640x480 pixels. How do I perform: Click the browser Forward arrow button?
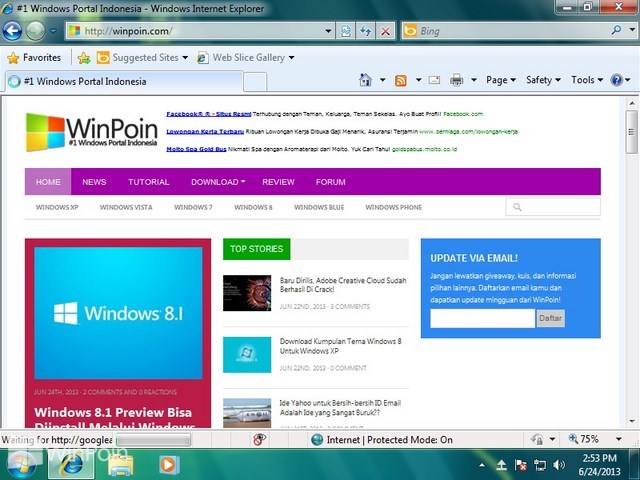pyautogui.click(x=36, y=31)
